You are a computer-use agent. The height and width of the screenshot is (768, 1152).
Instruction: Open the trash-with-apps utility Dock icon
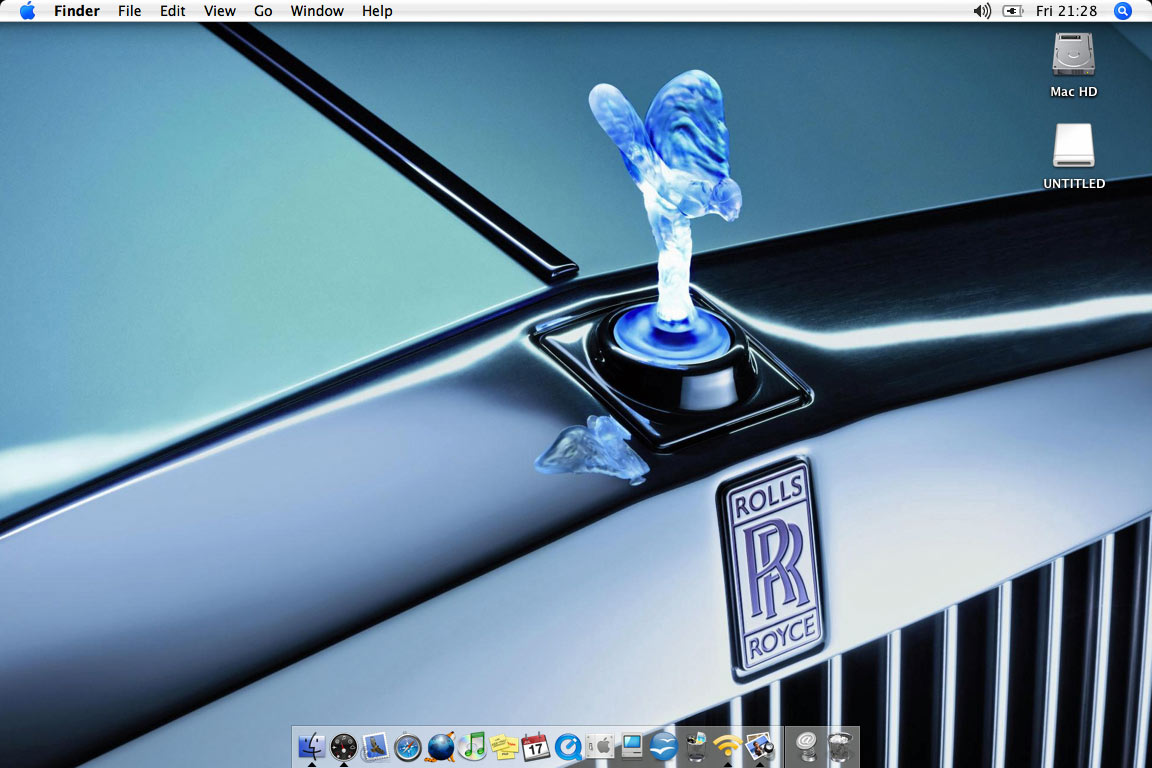coord(695,747)
